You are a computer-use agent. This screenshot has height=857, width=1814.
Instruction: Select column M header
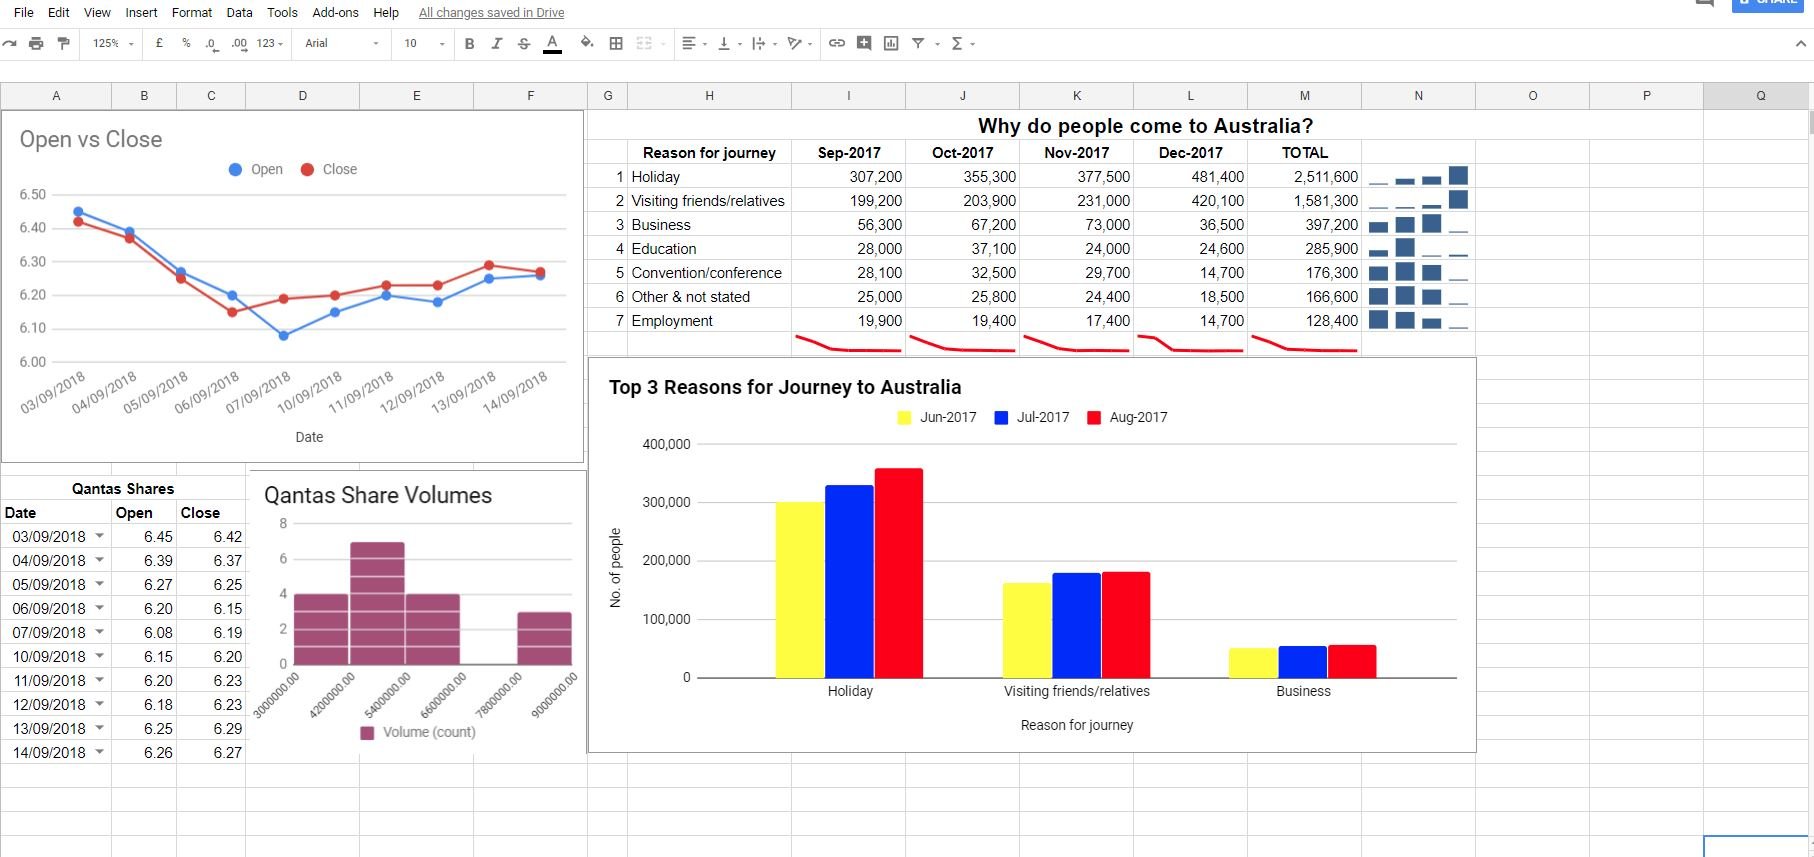click(1304, 96)
